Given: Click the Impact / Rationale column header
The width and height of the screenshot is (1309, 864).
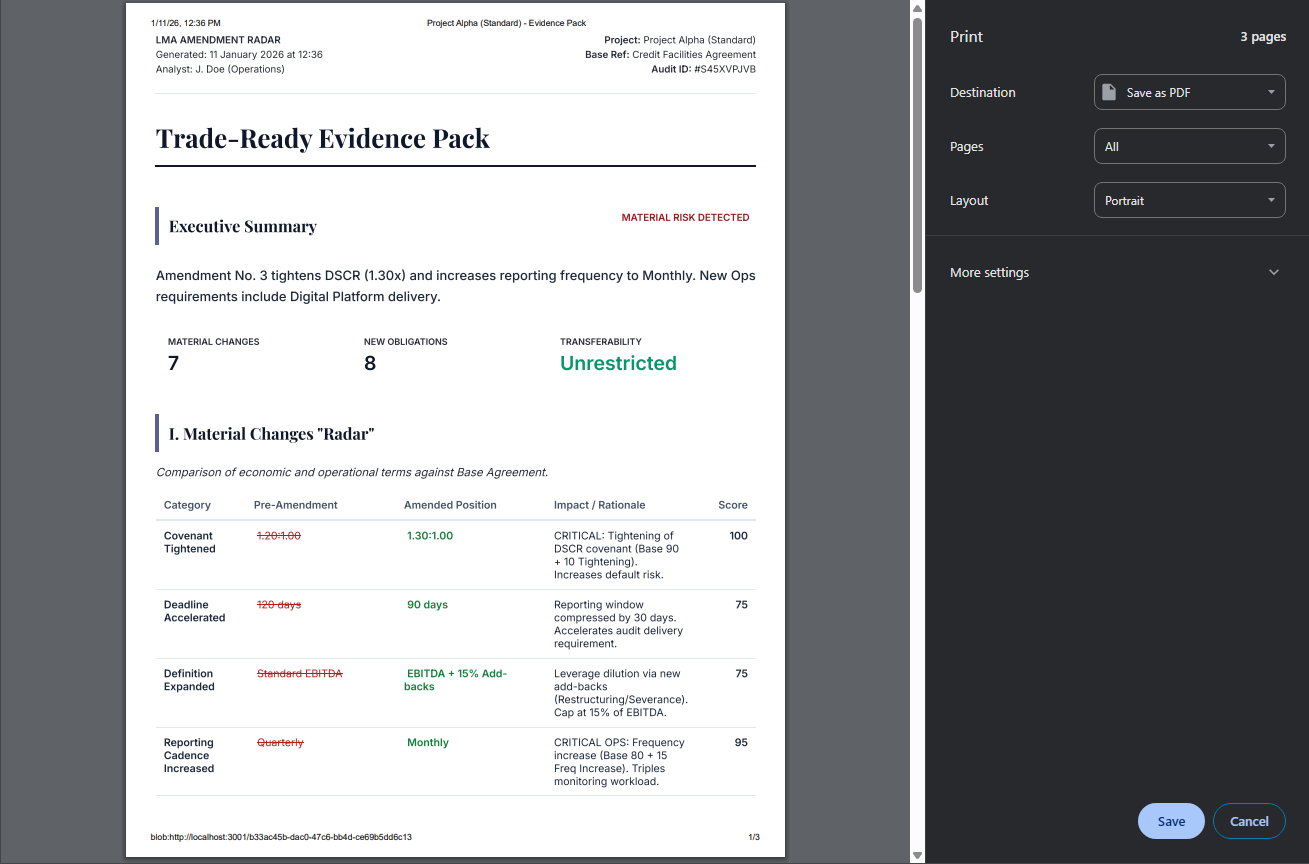Looking at the screenshot, I should point(600,505).
